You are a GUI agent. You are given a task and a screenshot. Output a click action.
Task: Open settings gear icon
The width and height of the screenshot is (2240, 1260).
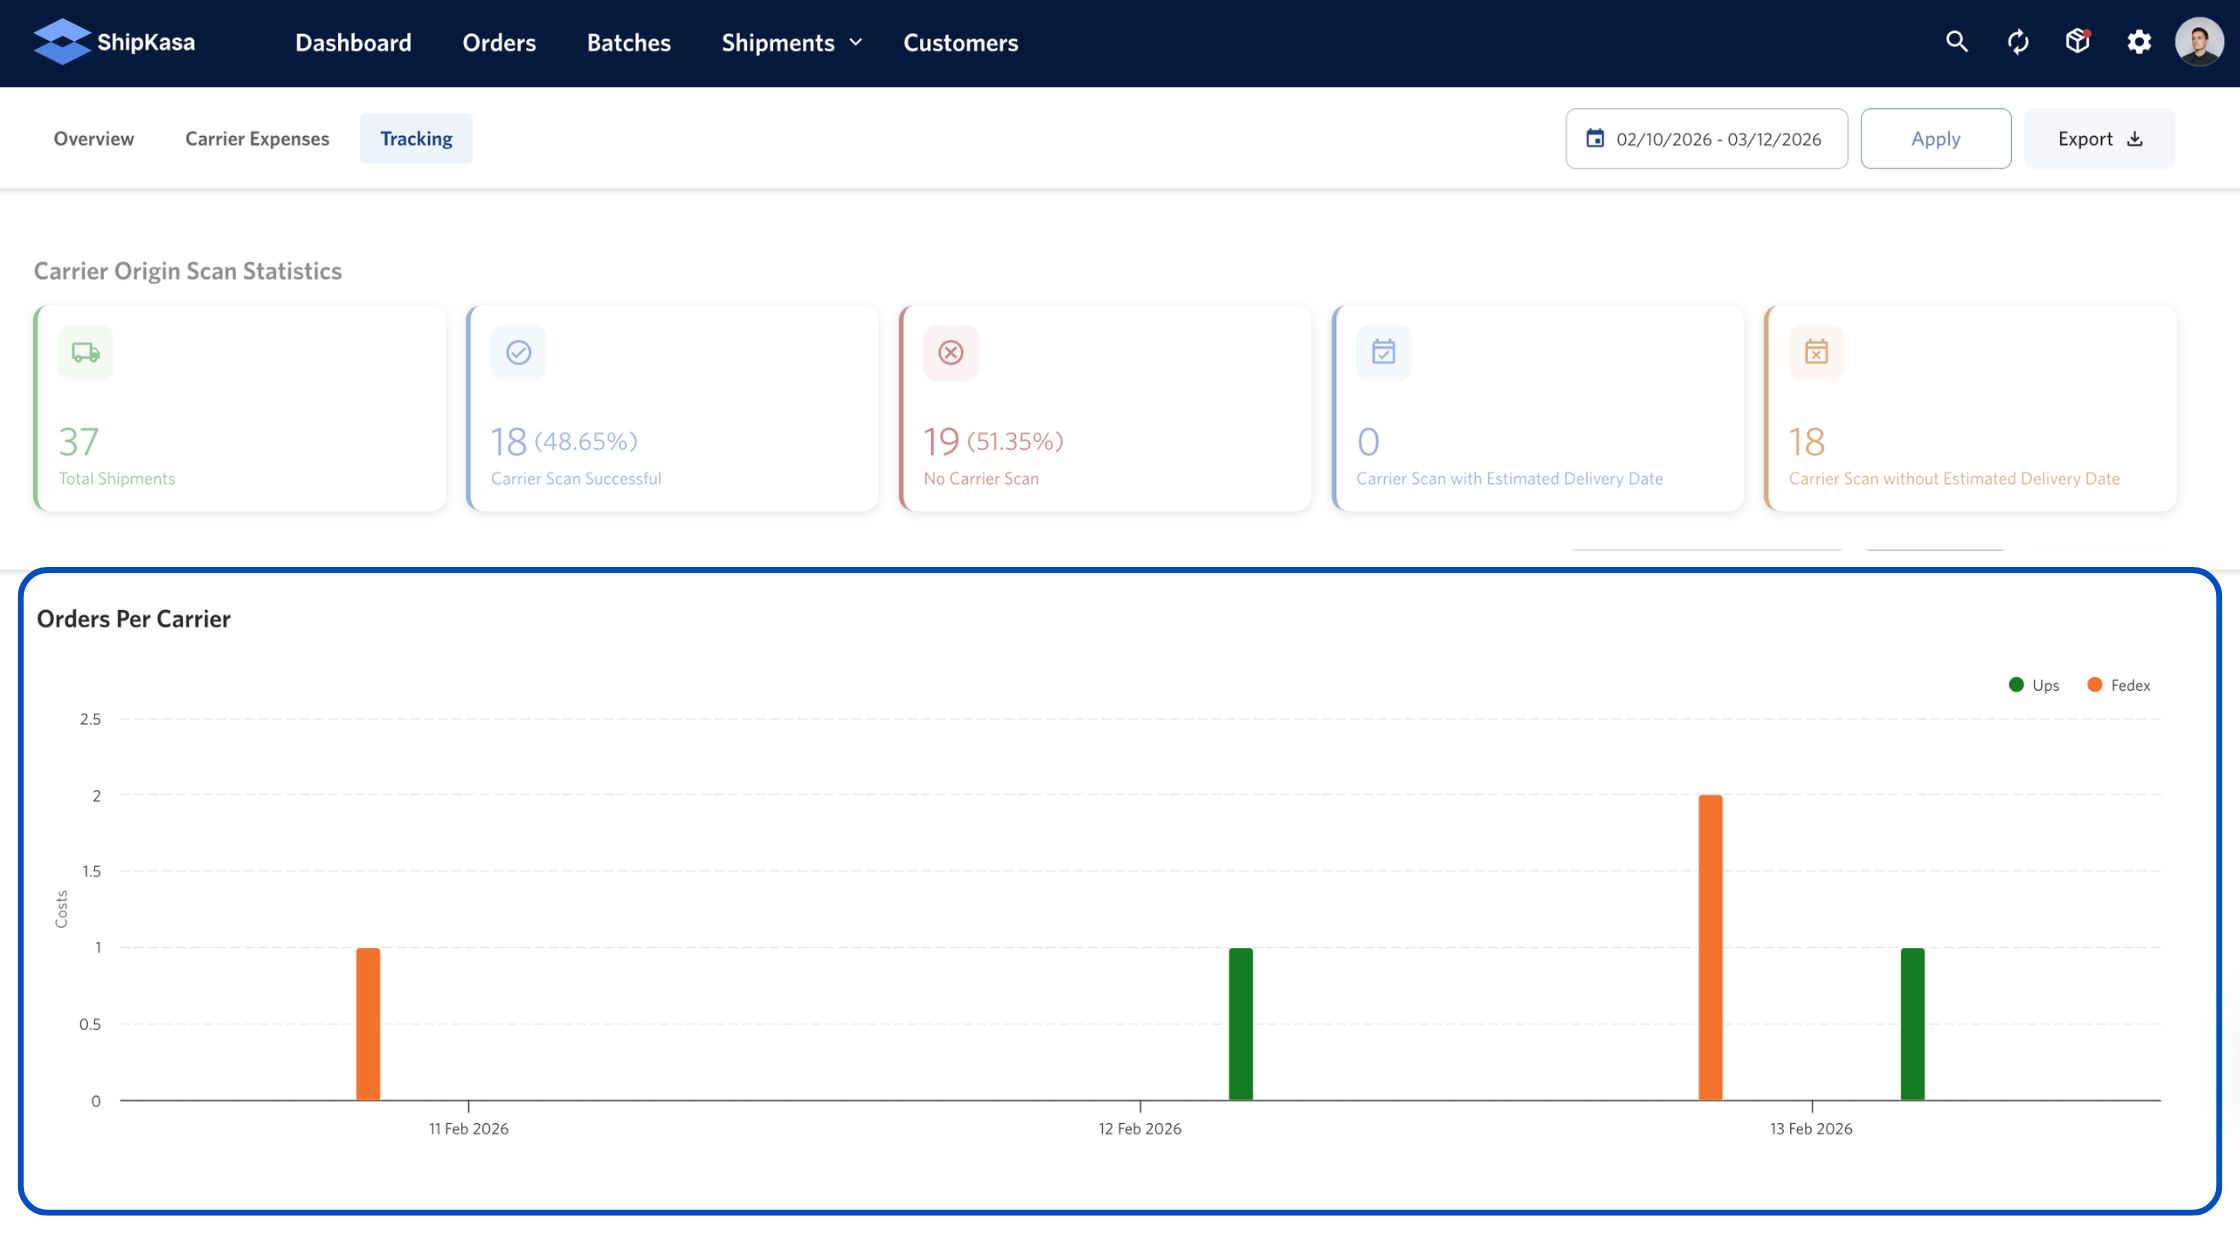coord(2138,42)
